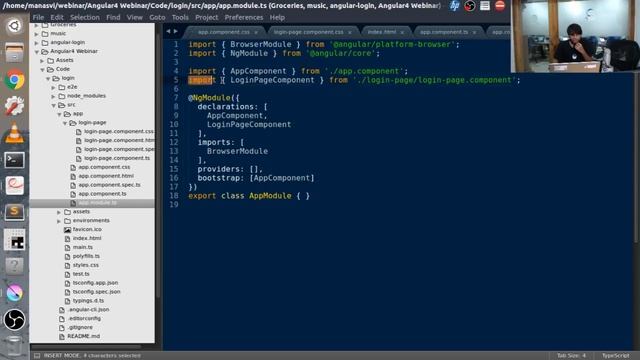Viewport: 640px width, 360px height.
Task: Open the Edit menu
Action: [57, 18]
